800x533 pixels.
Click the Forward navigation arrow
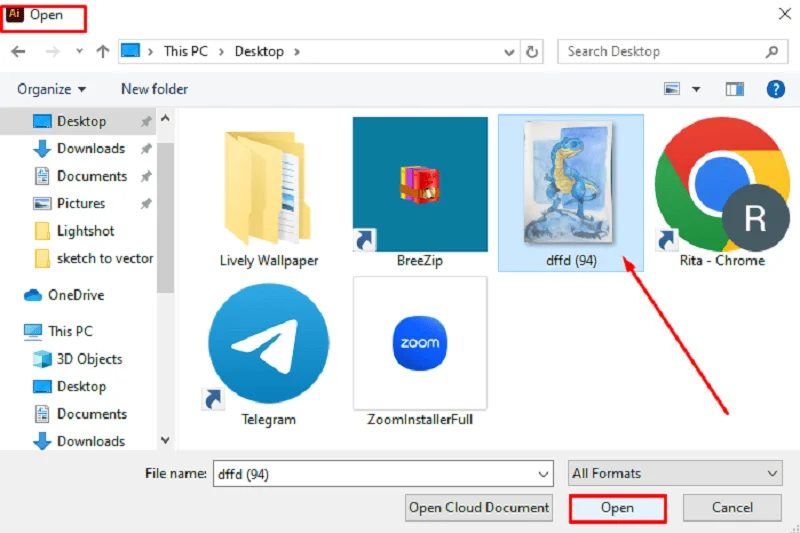52,52
